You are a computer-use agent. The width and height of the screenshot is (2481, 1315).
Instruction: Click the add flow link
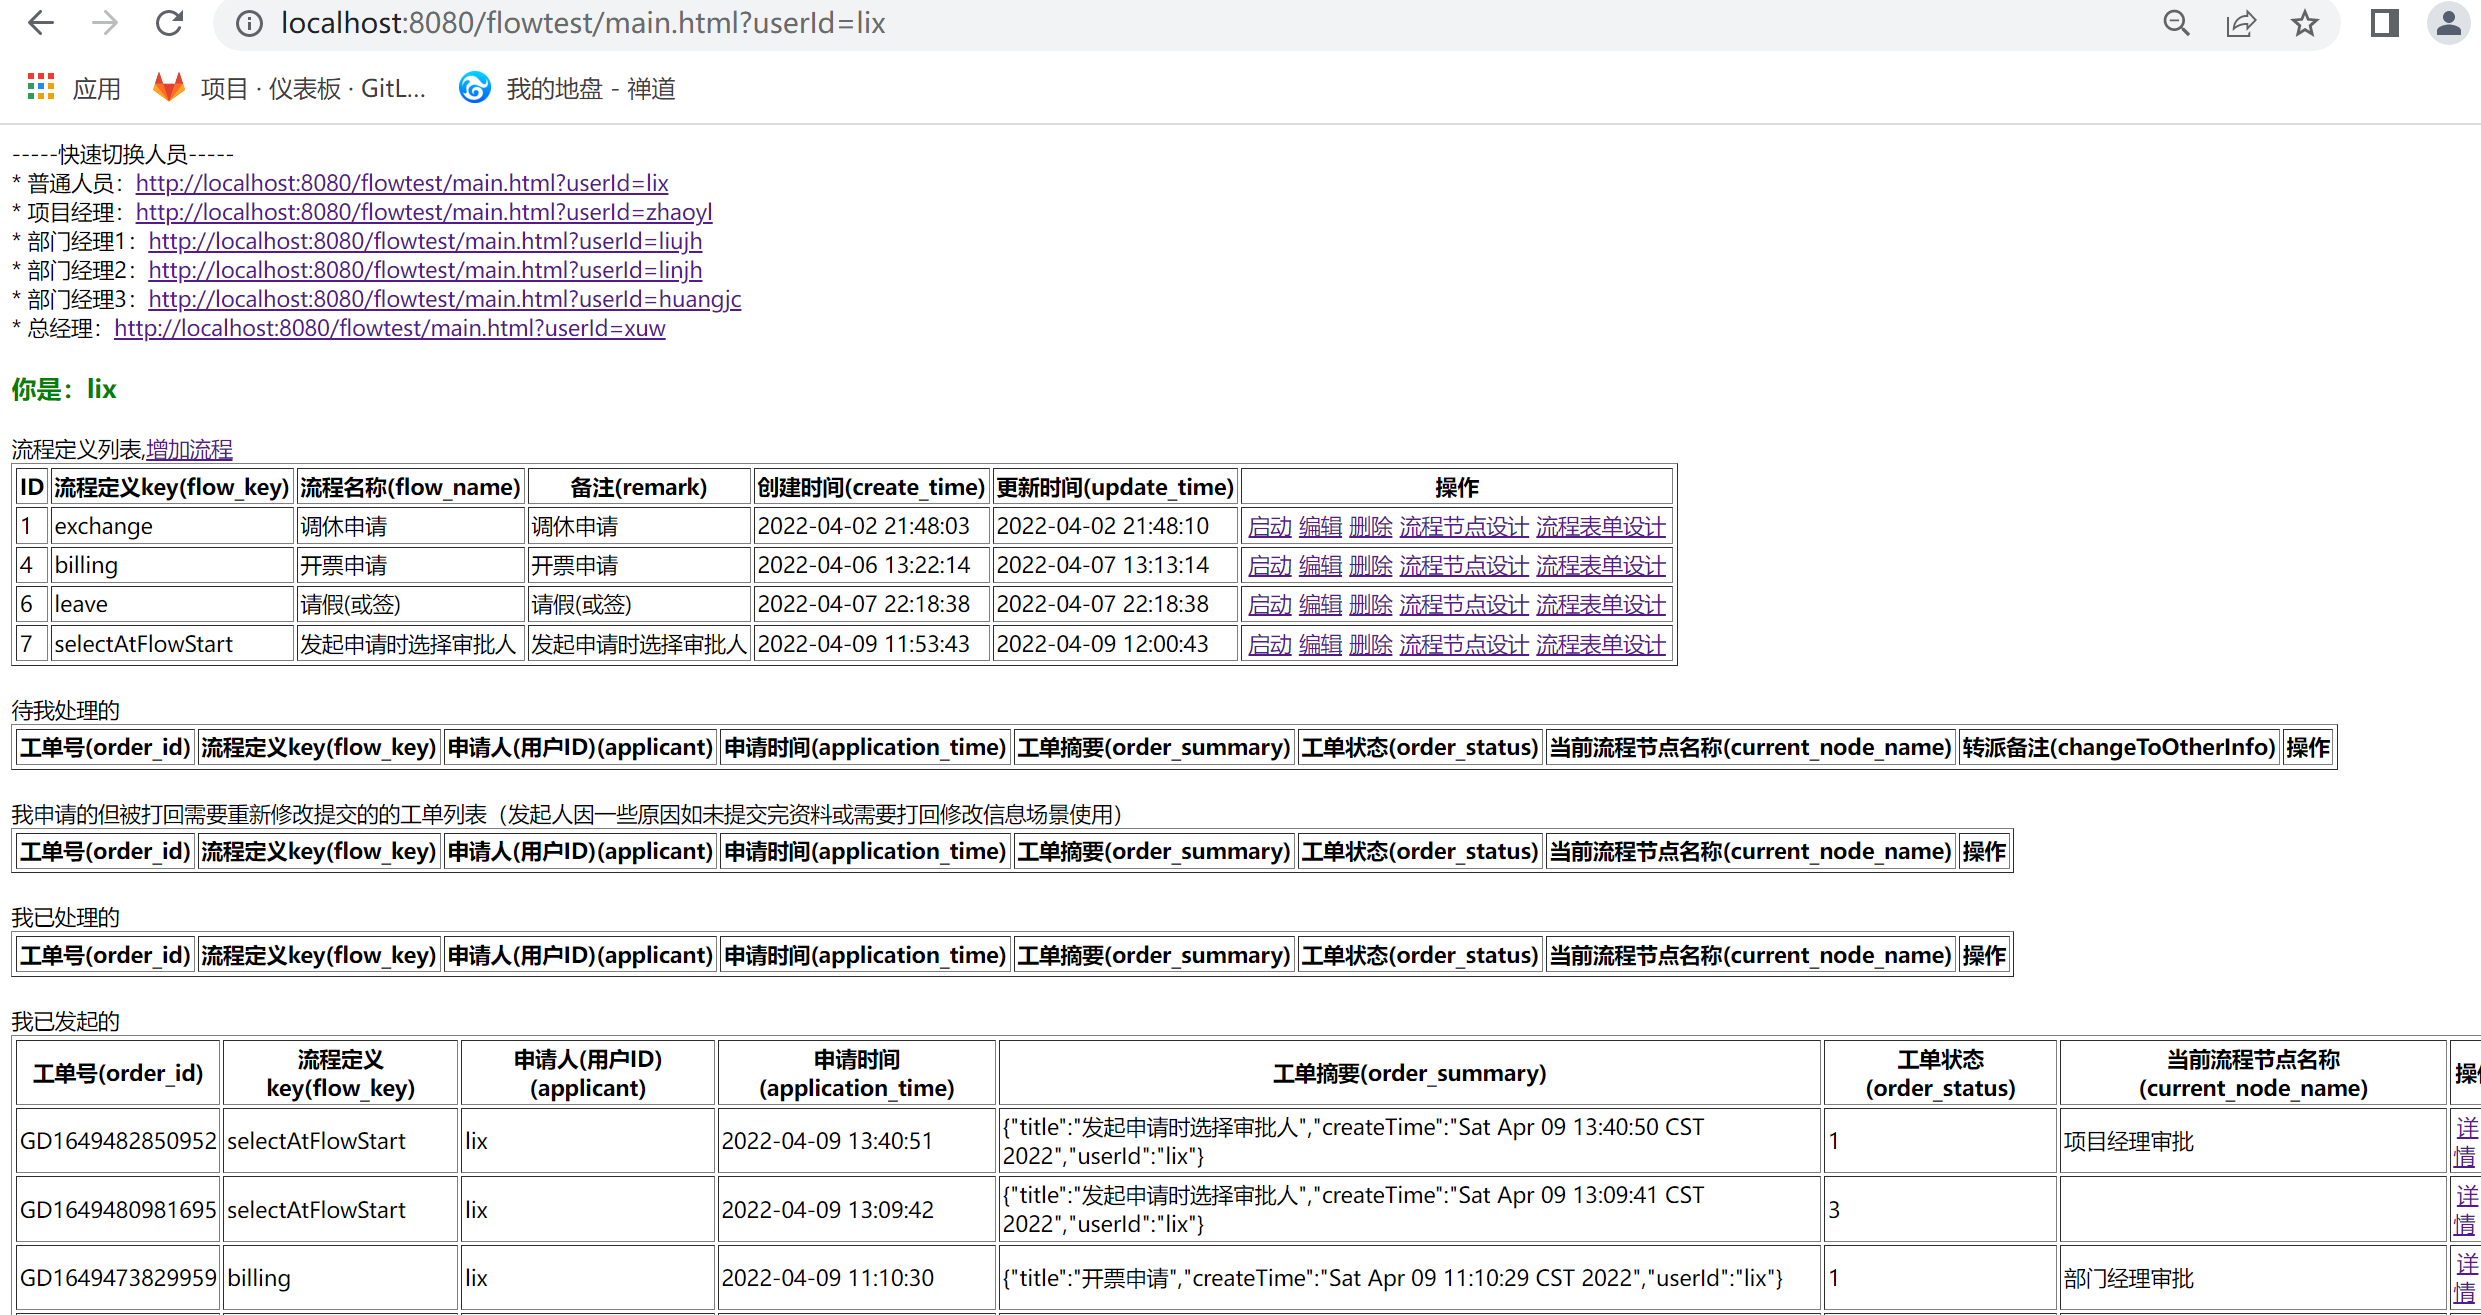[x=189, y=450]
